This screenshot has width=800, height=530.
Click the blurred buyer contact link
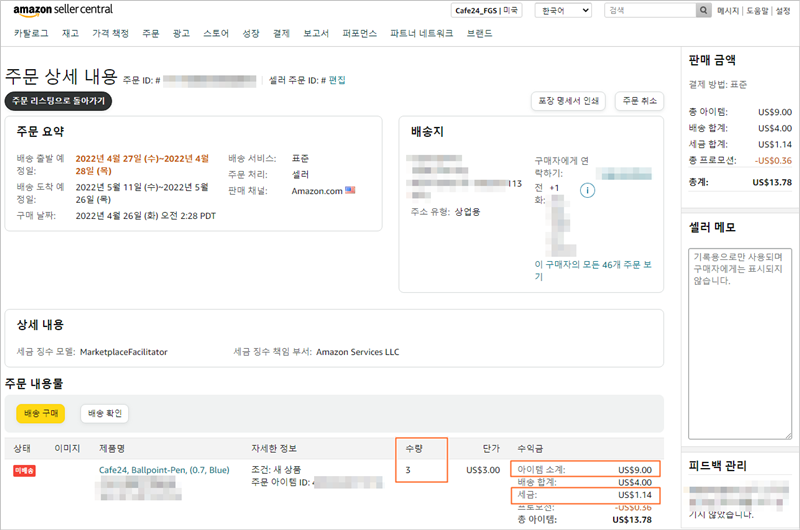click(x=624, y=174)
